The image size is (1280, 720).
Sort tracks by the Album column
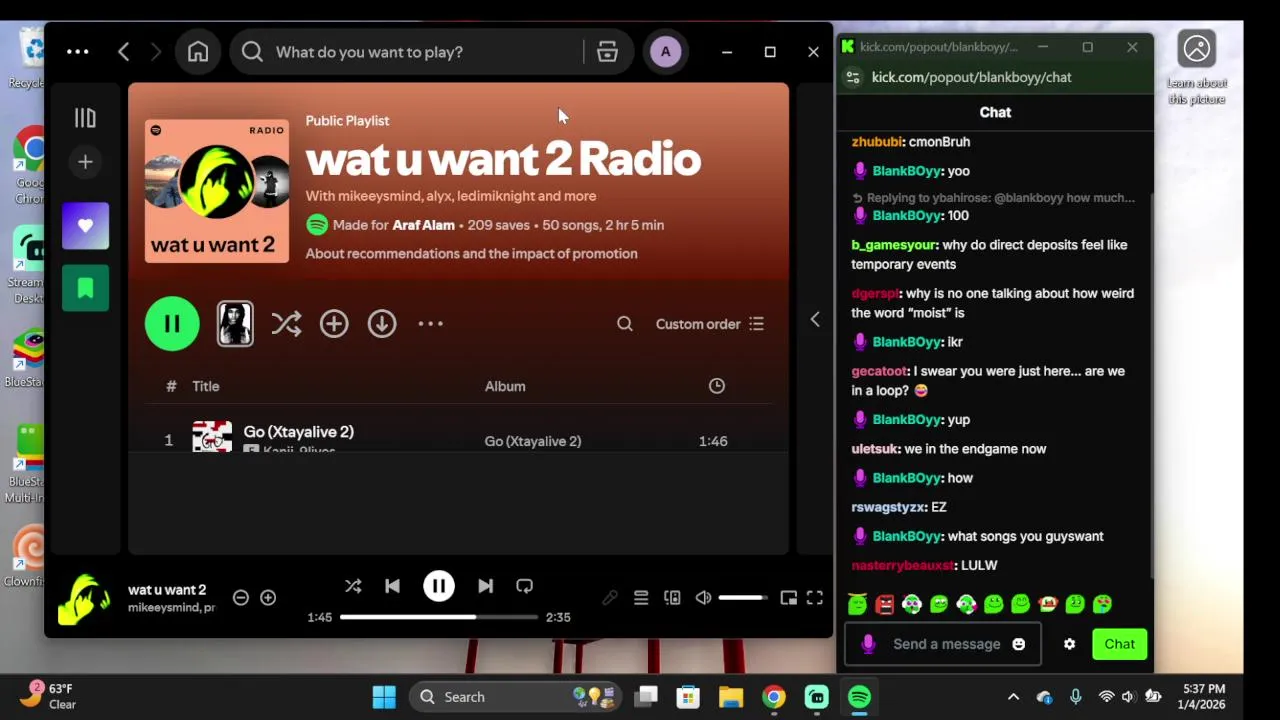pyautogui.click(x=505, y=386)
